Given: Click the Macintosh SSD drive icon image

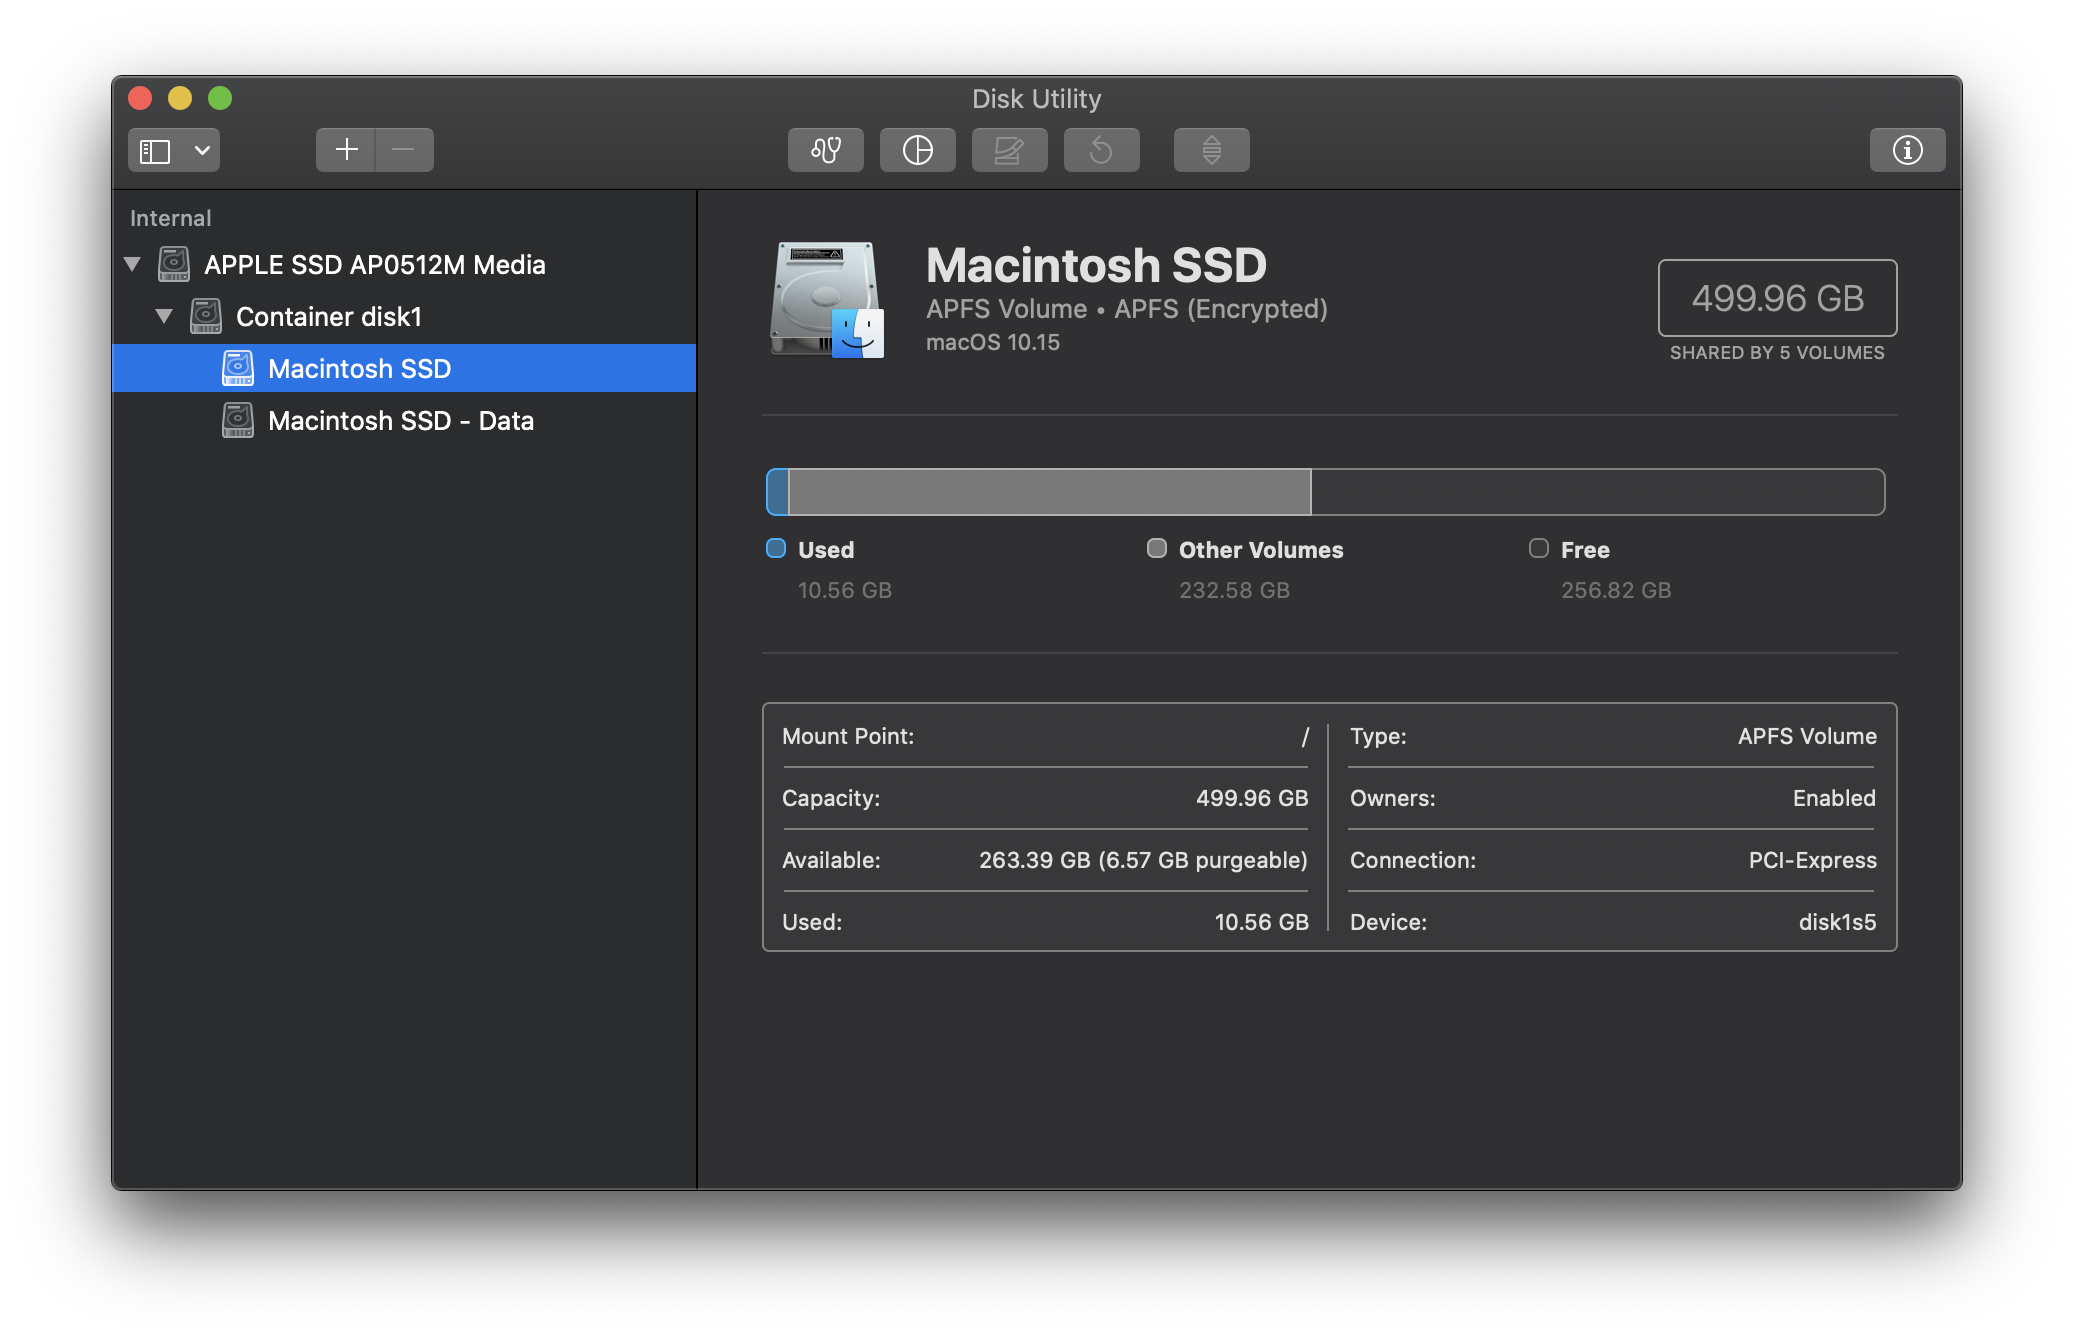Looking at the screenshot, I should (x=827, y=299).
